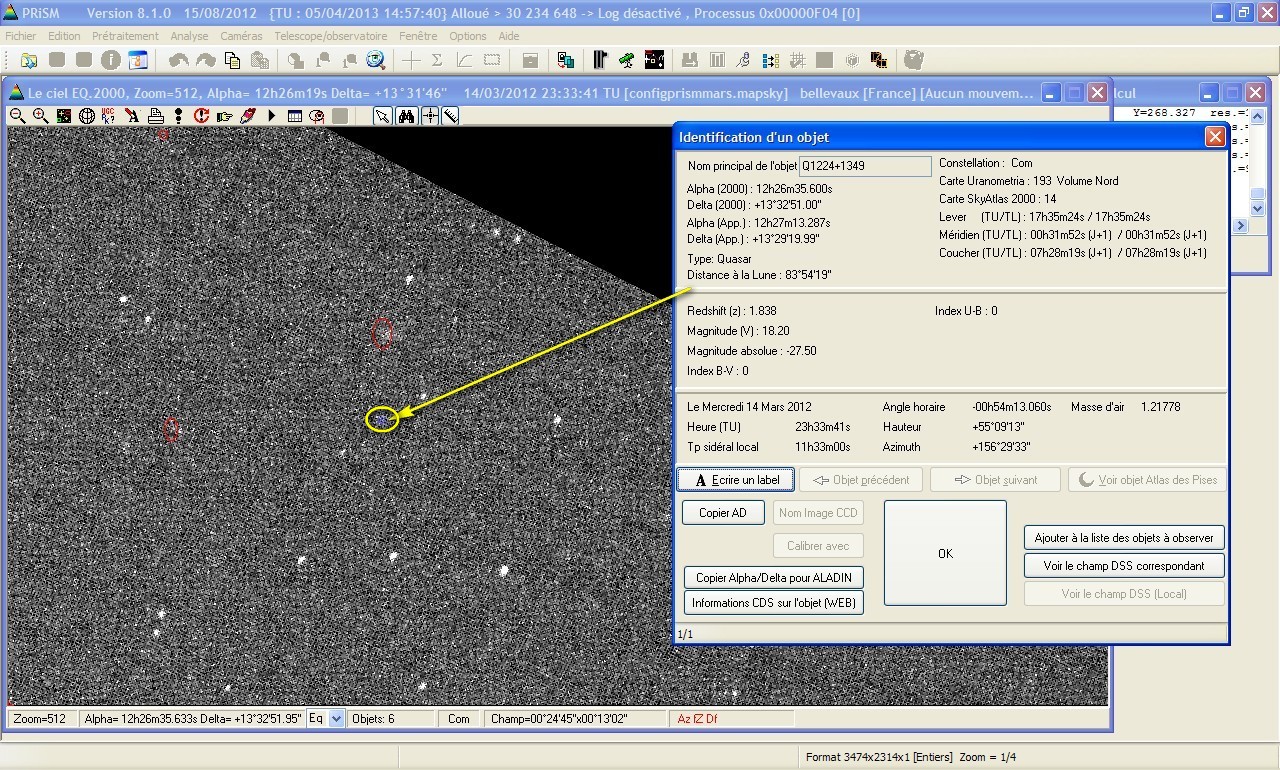
Task: Click the zoom out magnifier icon
Action: click(x=17, y=116)
